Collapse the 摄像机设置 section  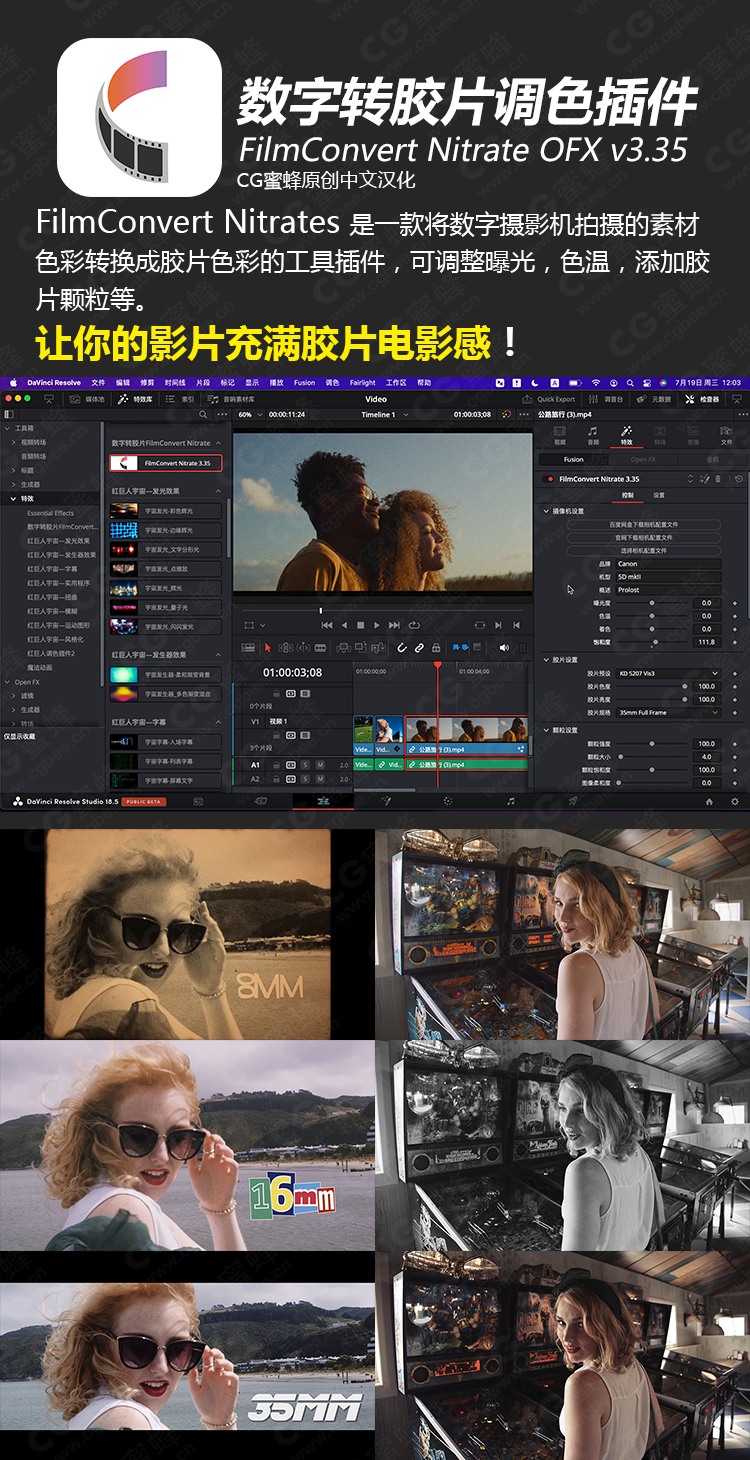pyautogui.click(x=546, y=511)
